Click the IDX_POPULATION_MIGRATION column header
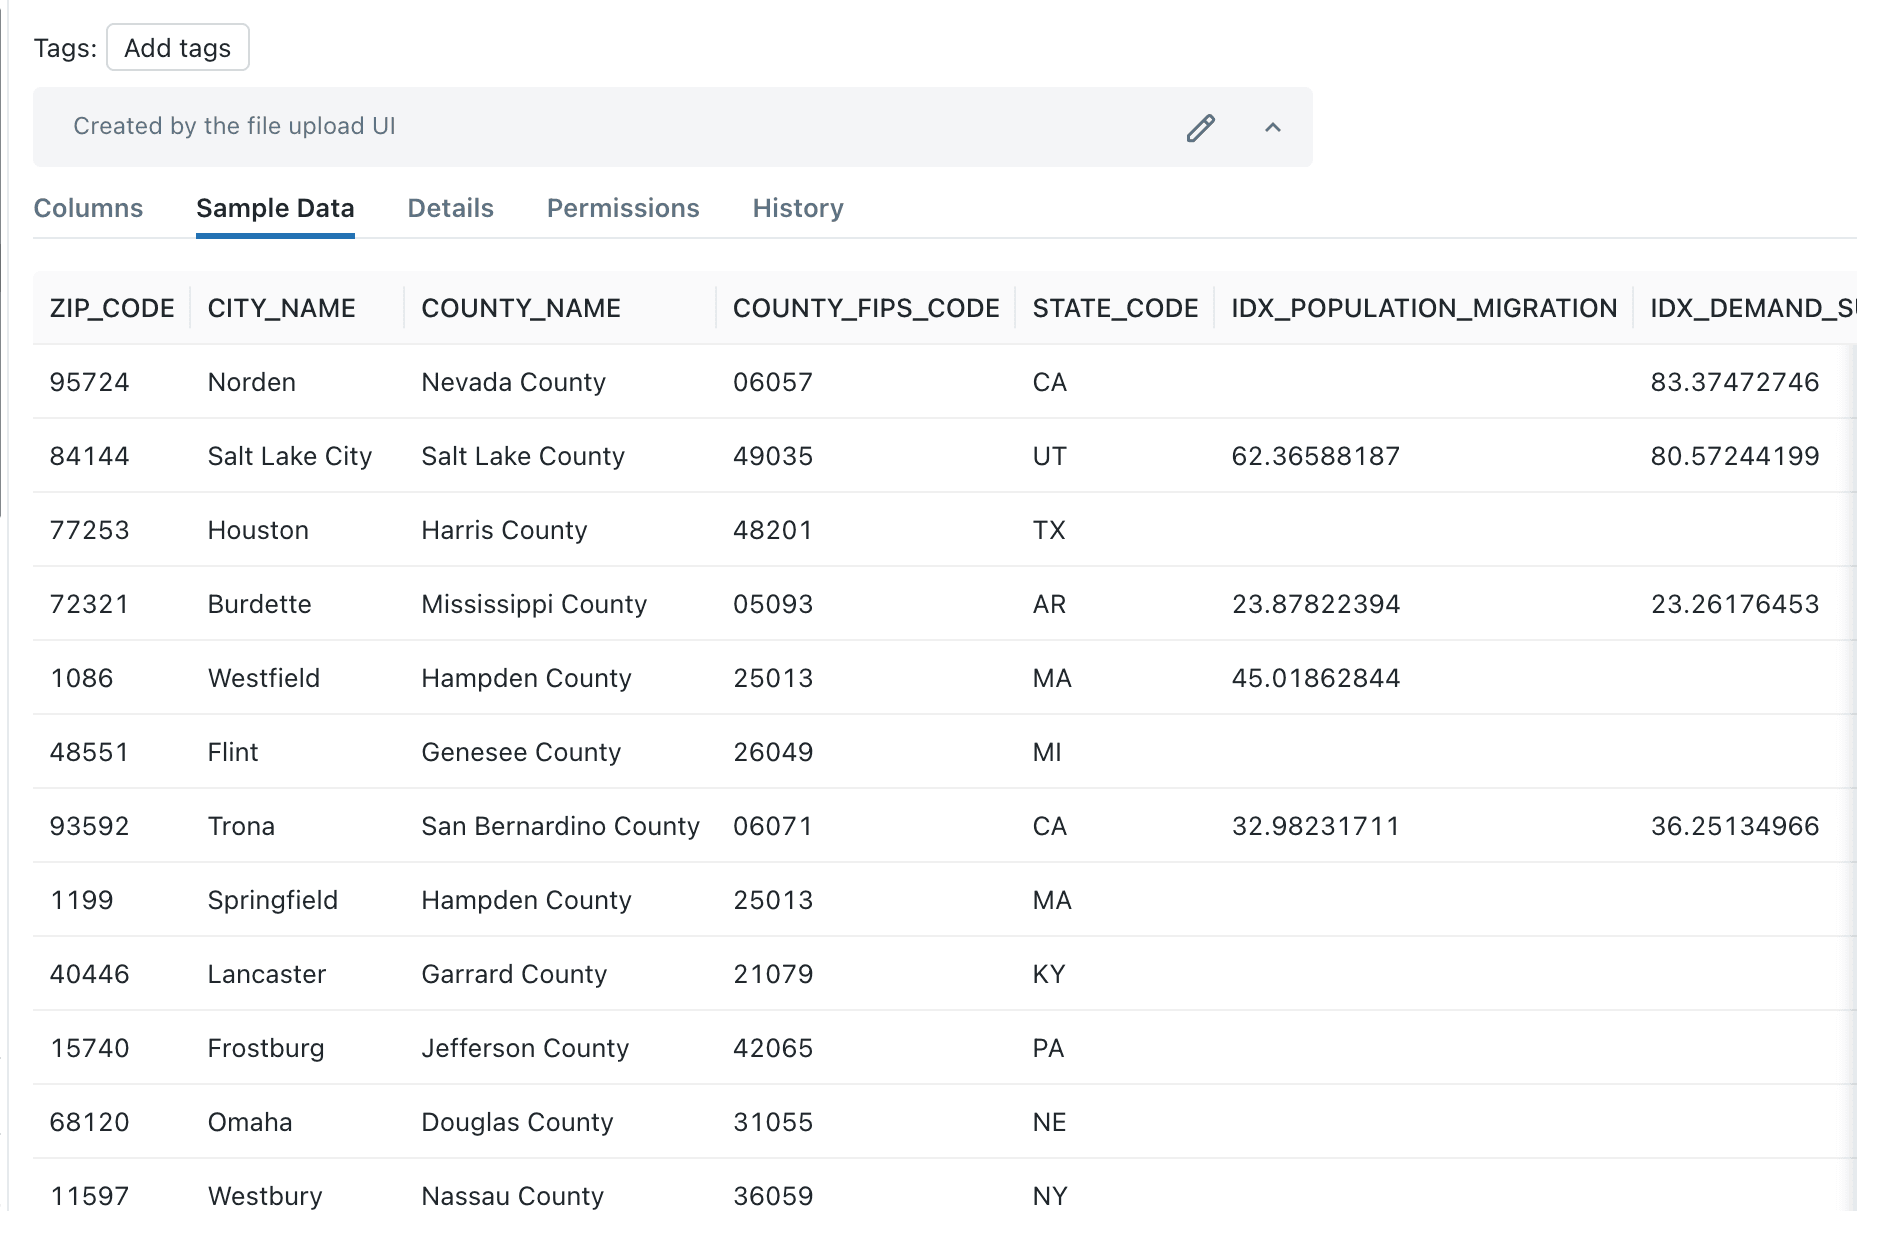Screen dimensions: 1897x1243 [1424, 308]
